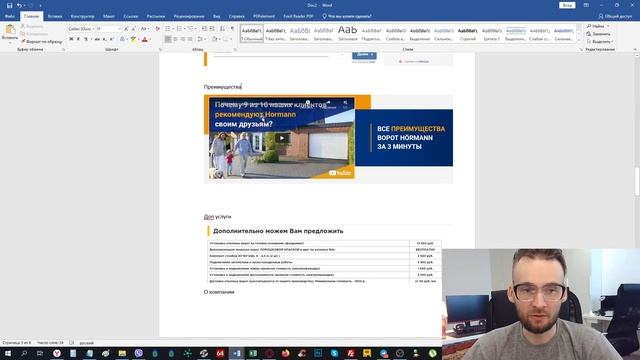
Task: Decrease paragraph indent
Action: [204, 29]
